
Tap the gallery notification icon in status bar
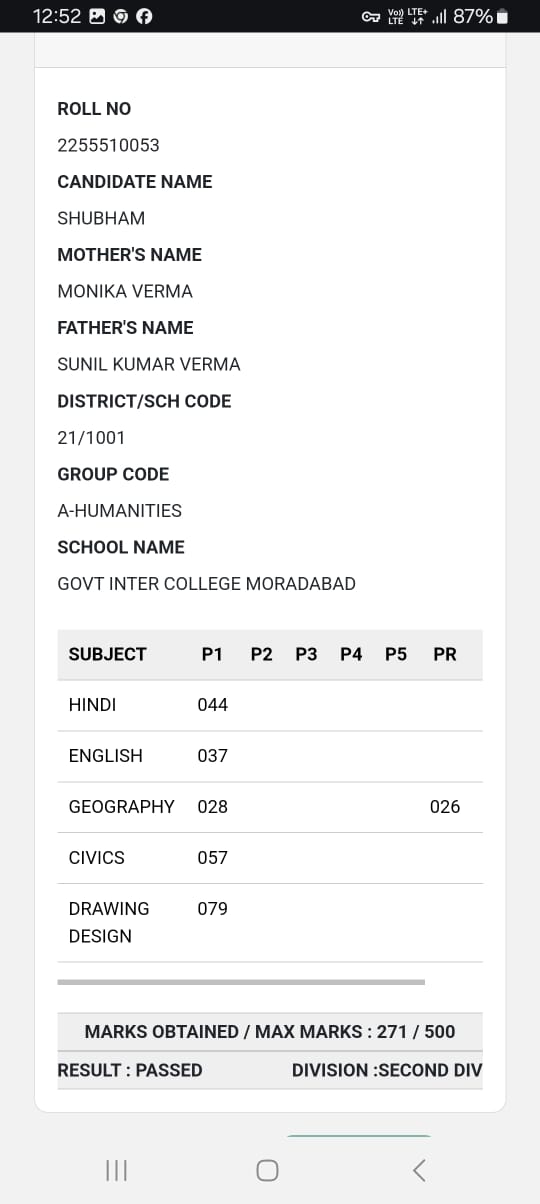(x=97, y=16)
